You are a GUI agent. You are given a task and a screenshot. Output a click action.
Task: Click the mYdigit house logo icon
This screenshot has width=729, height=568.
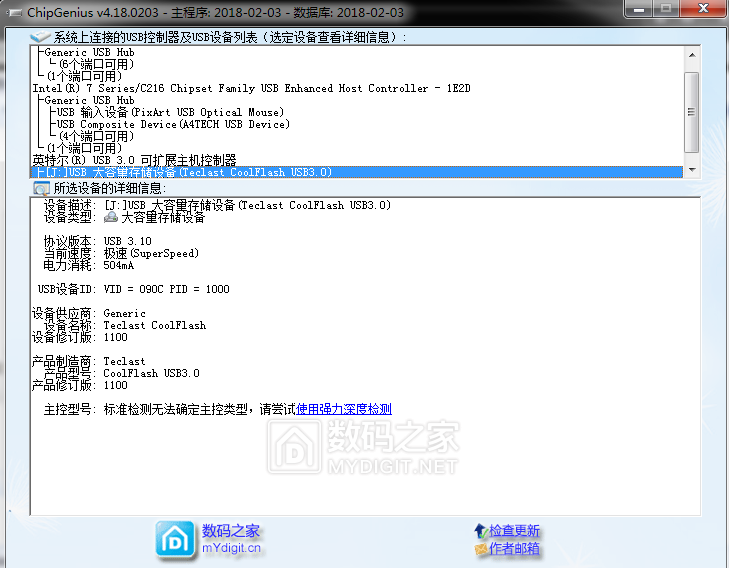(x=176, y=540)
